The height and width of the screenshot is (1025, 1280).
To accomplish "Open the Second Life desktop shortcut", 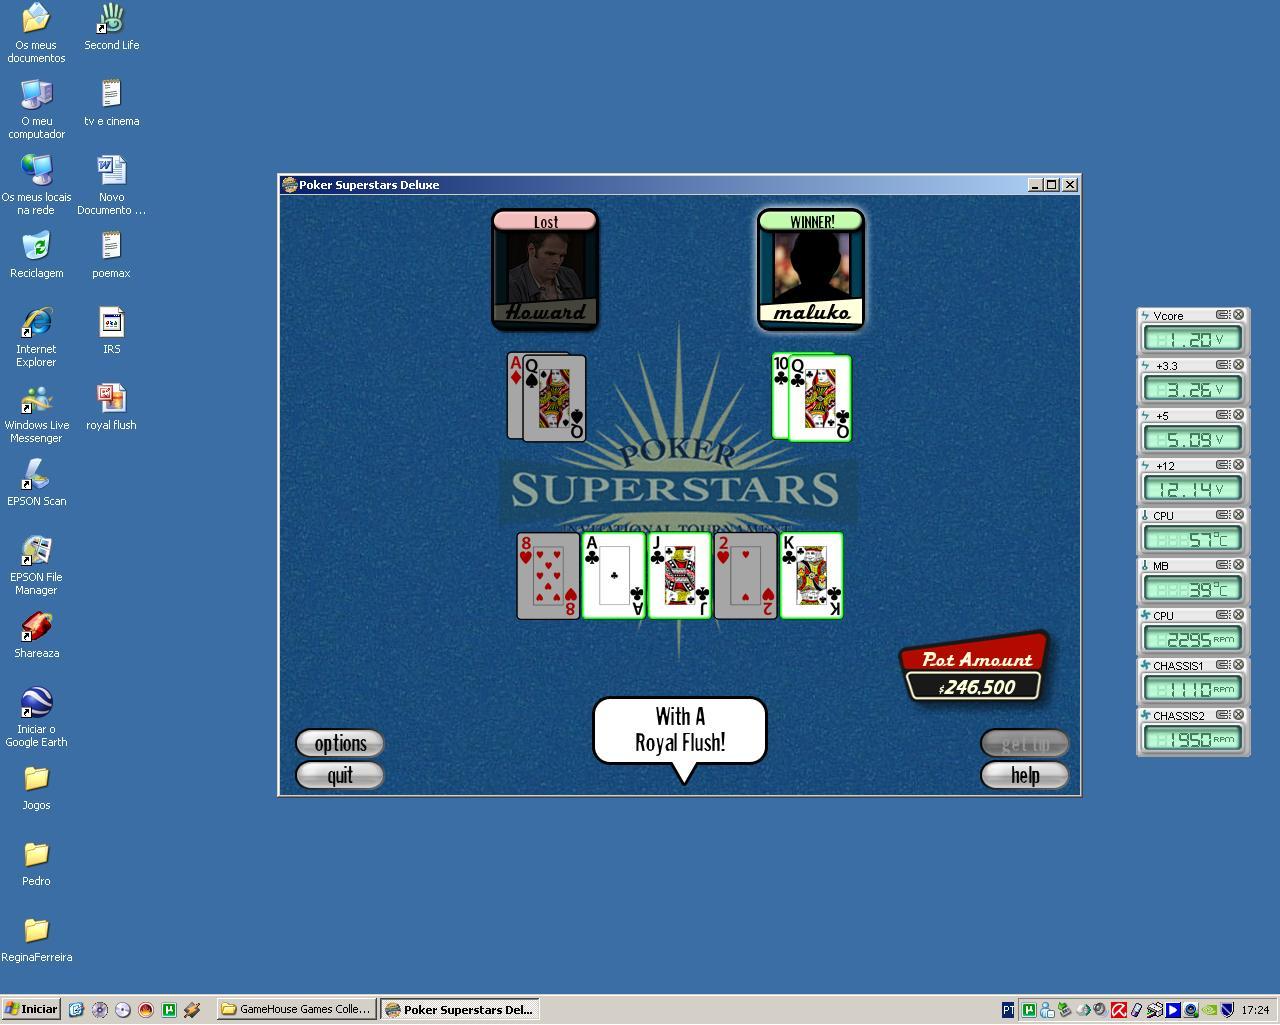I will [x=111, y=27].
